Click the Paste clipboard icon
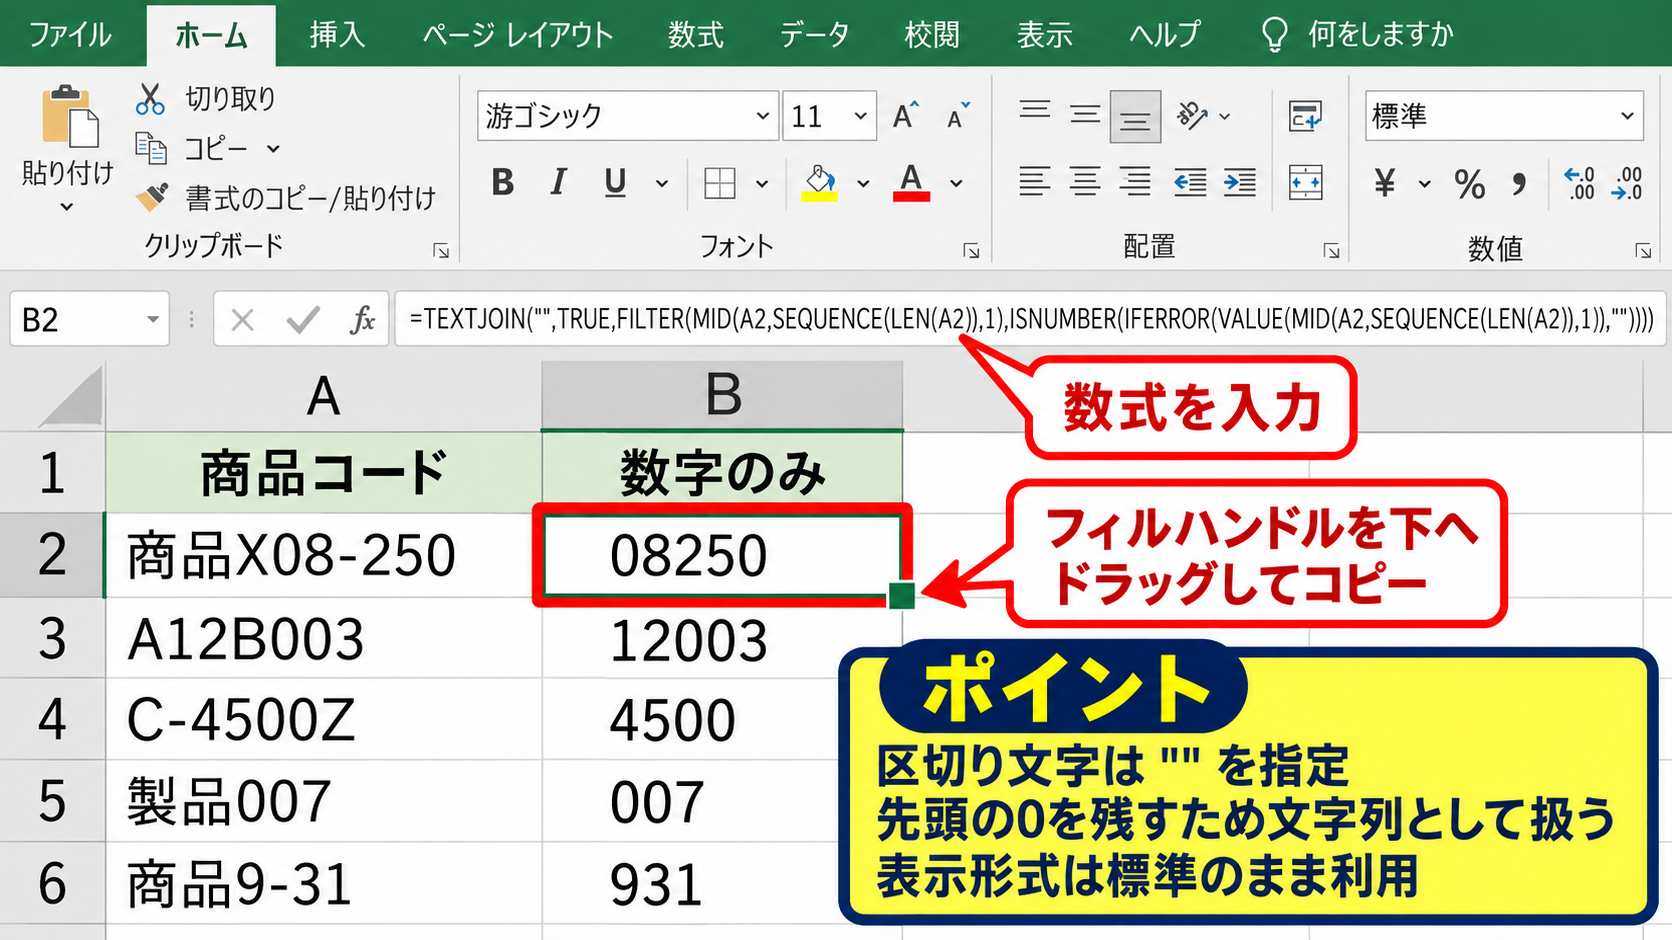The height and width of the screenshot is (940, 1672). coord(69,117)
